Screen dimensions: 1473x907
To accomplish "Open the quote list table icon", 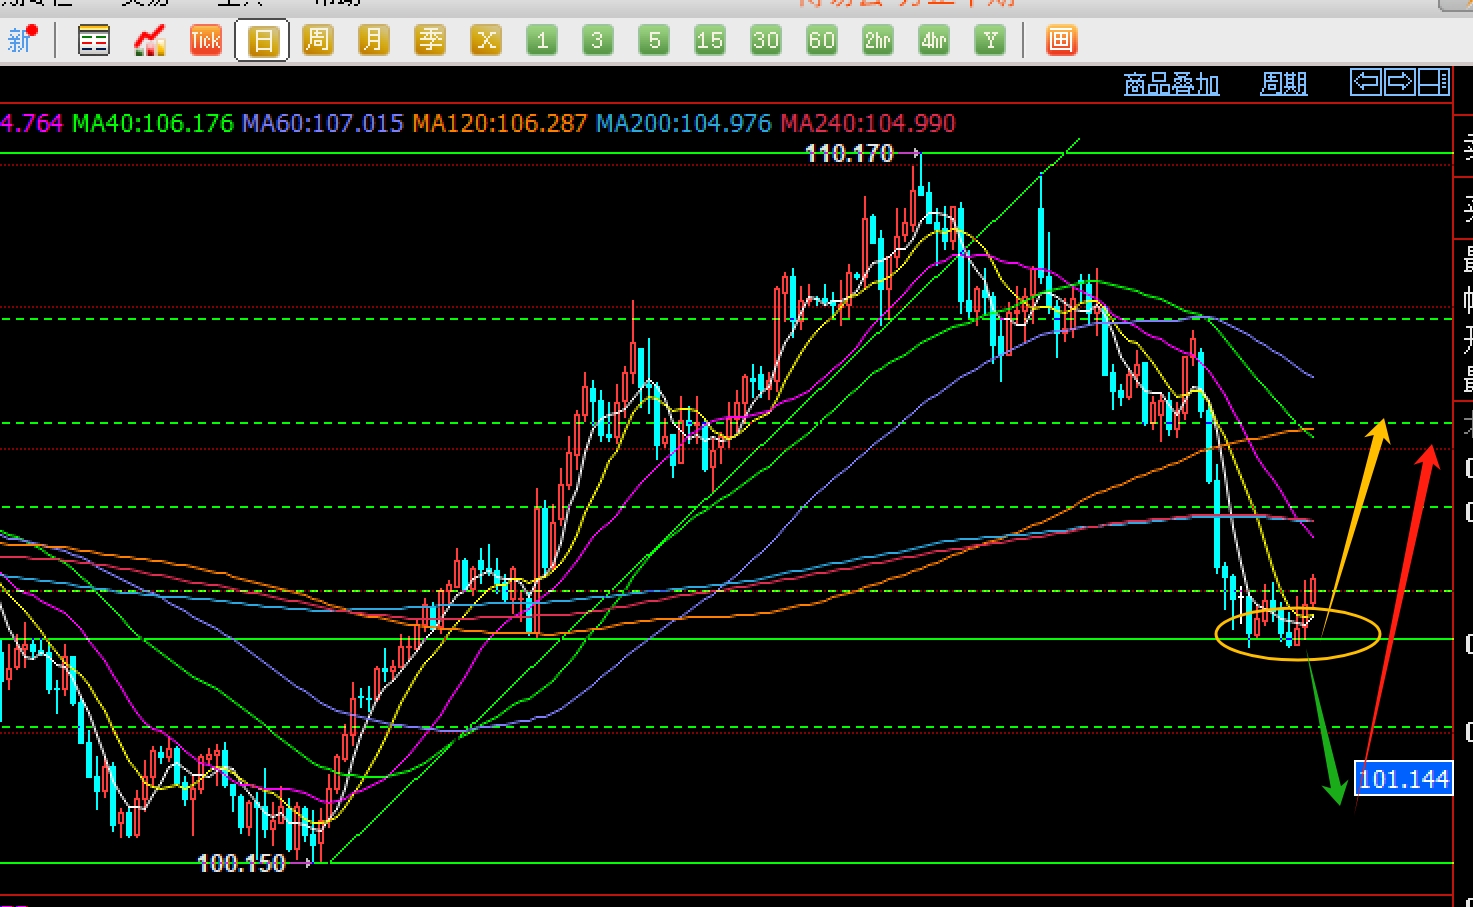I will click(x=94, y=41).
